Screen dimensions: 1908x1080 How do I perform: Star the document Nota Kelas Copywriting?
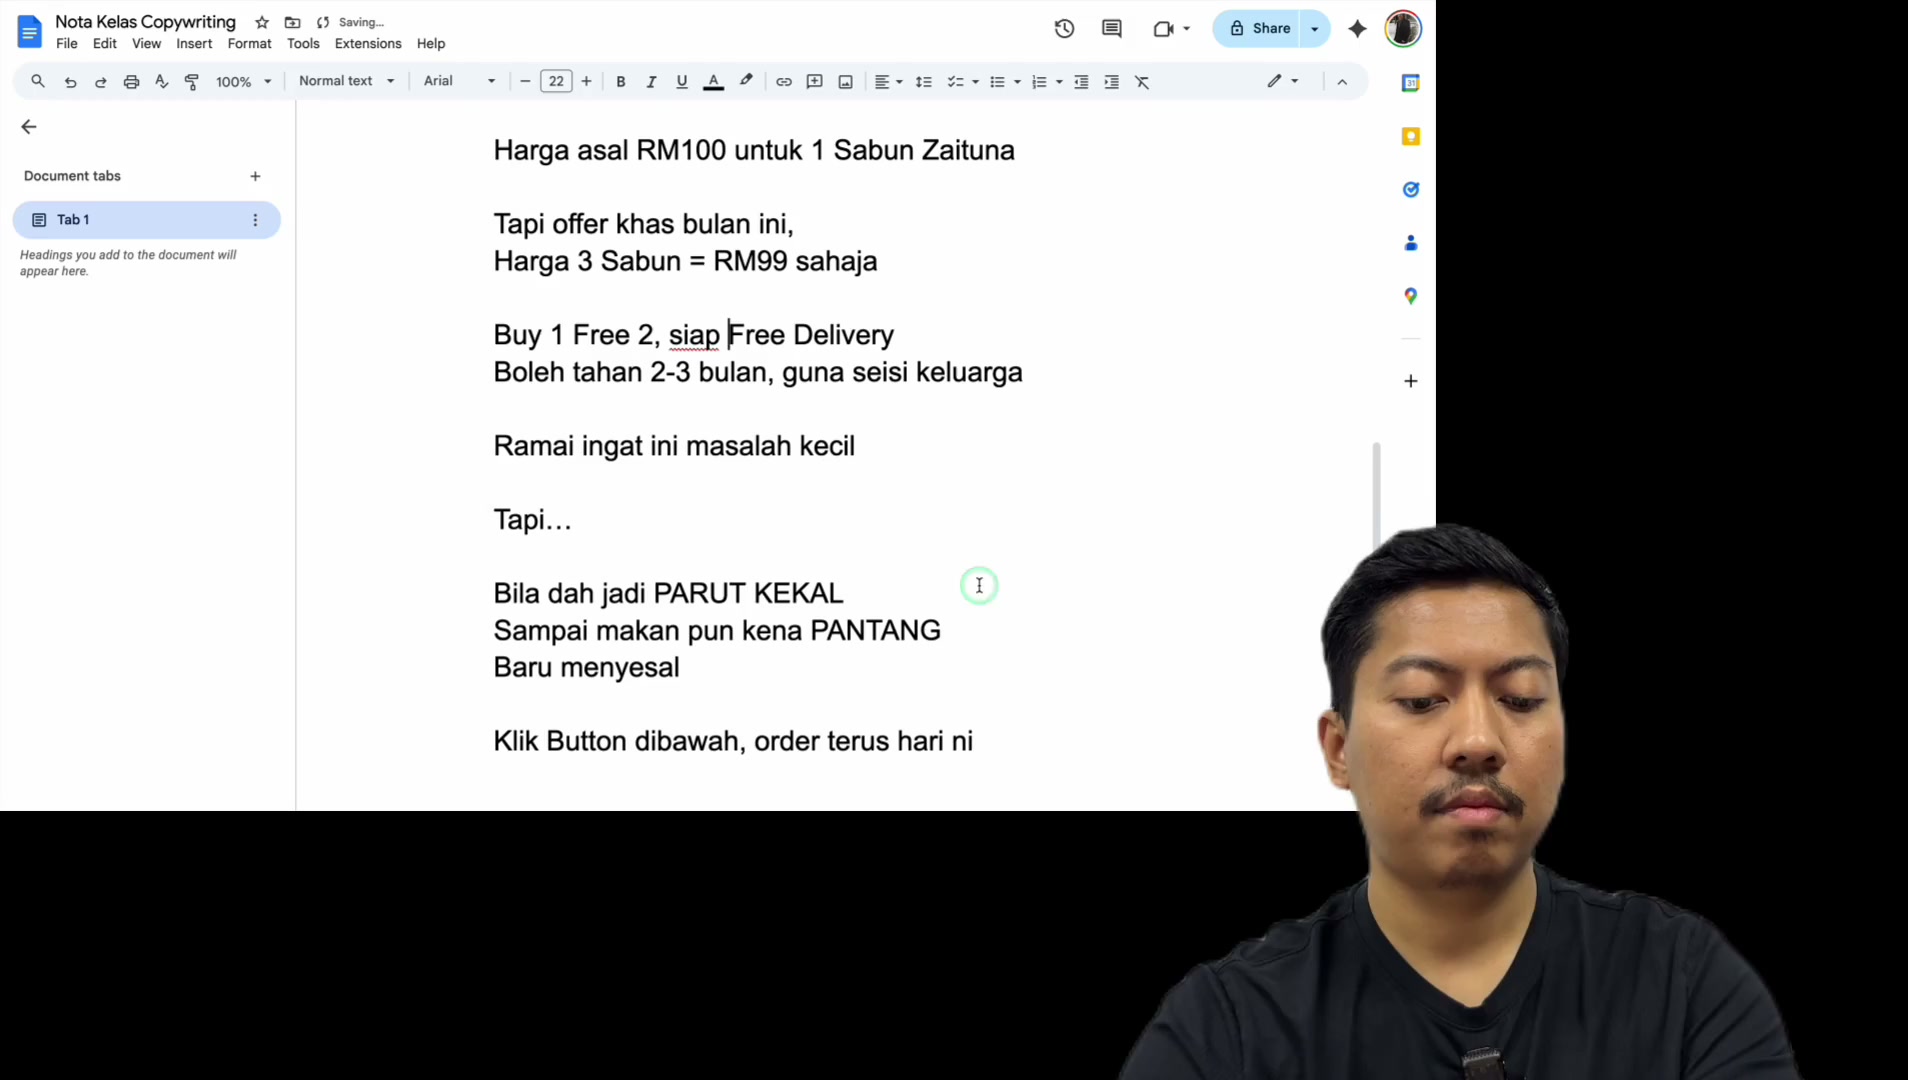[262, 22]
